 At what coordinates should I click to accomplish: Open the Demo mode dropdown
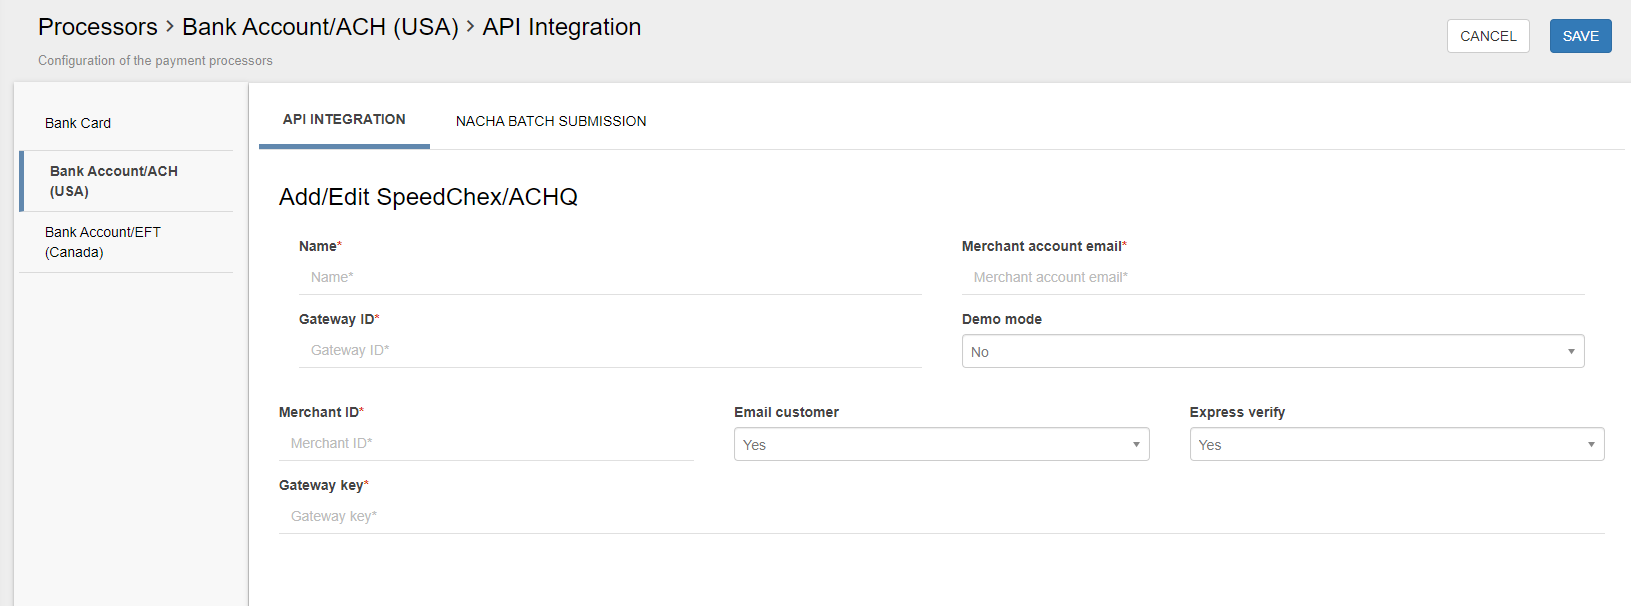[x=1273, y=351]
